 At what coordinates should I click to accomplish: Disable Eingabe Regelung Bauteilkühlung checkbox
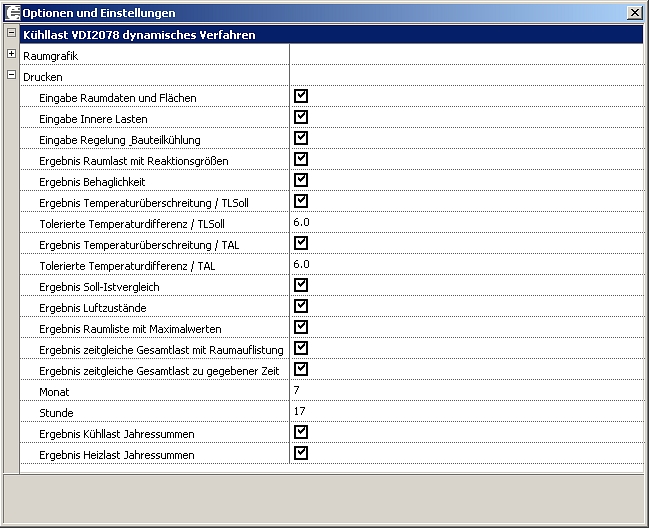click(x=301, y=138)
